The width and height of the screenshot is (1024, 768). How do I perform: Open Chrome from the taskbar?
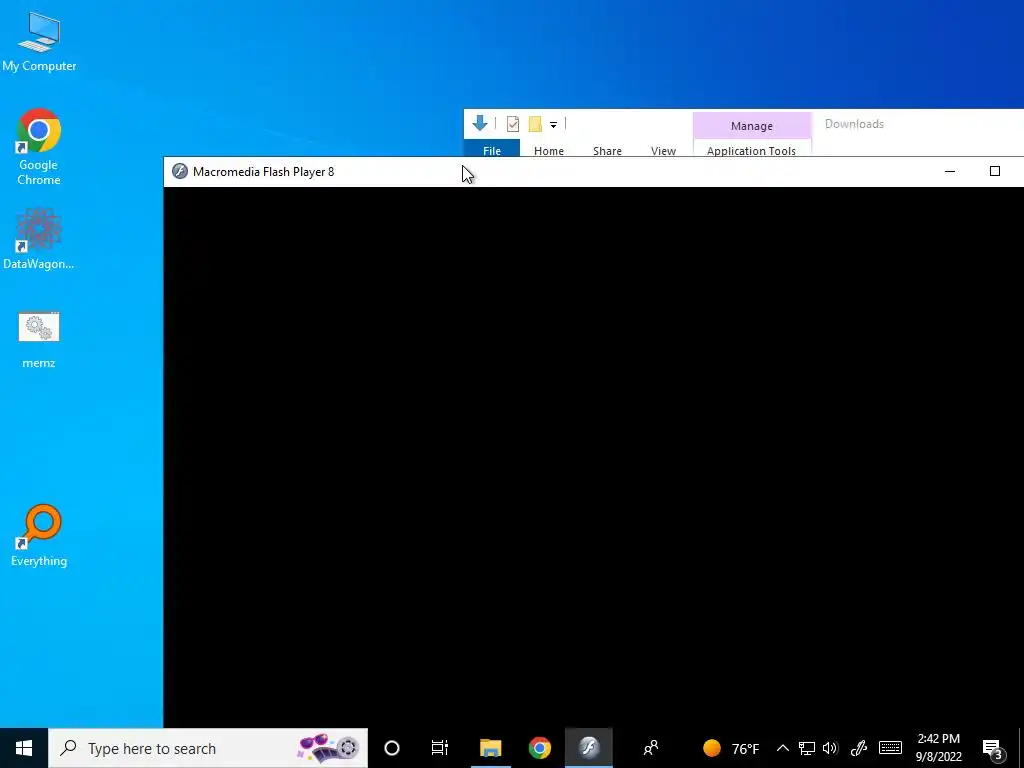[539, 748]
